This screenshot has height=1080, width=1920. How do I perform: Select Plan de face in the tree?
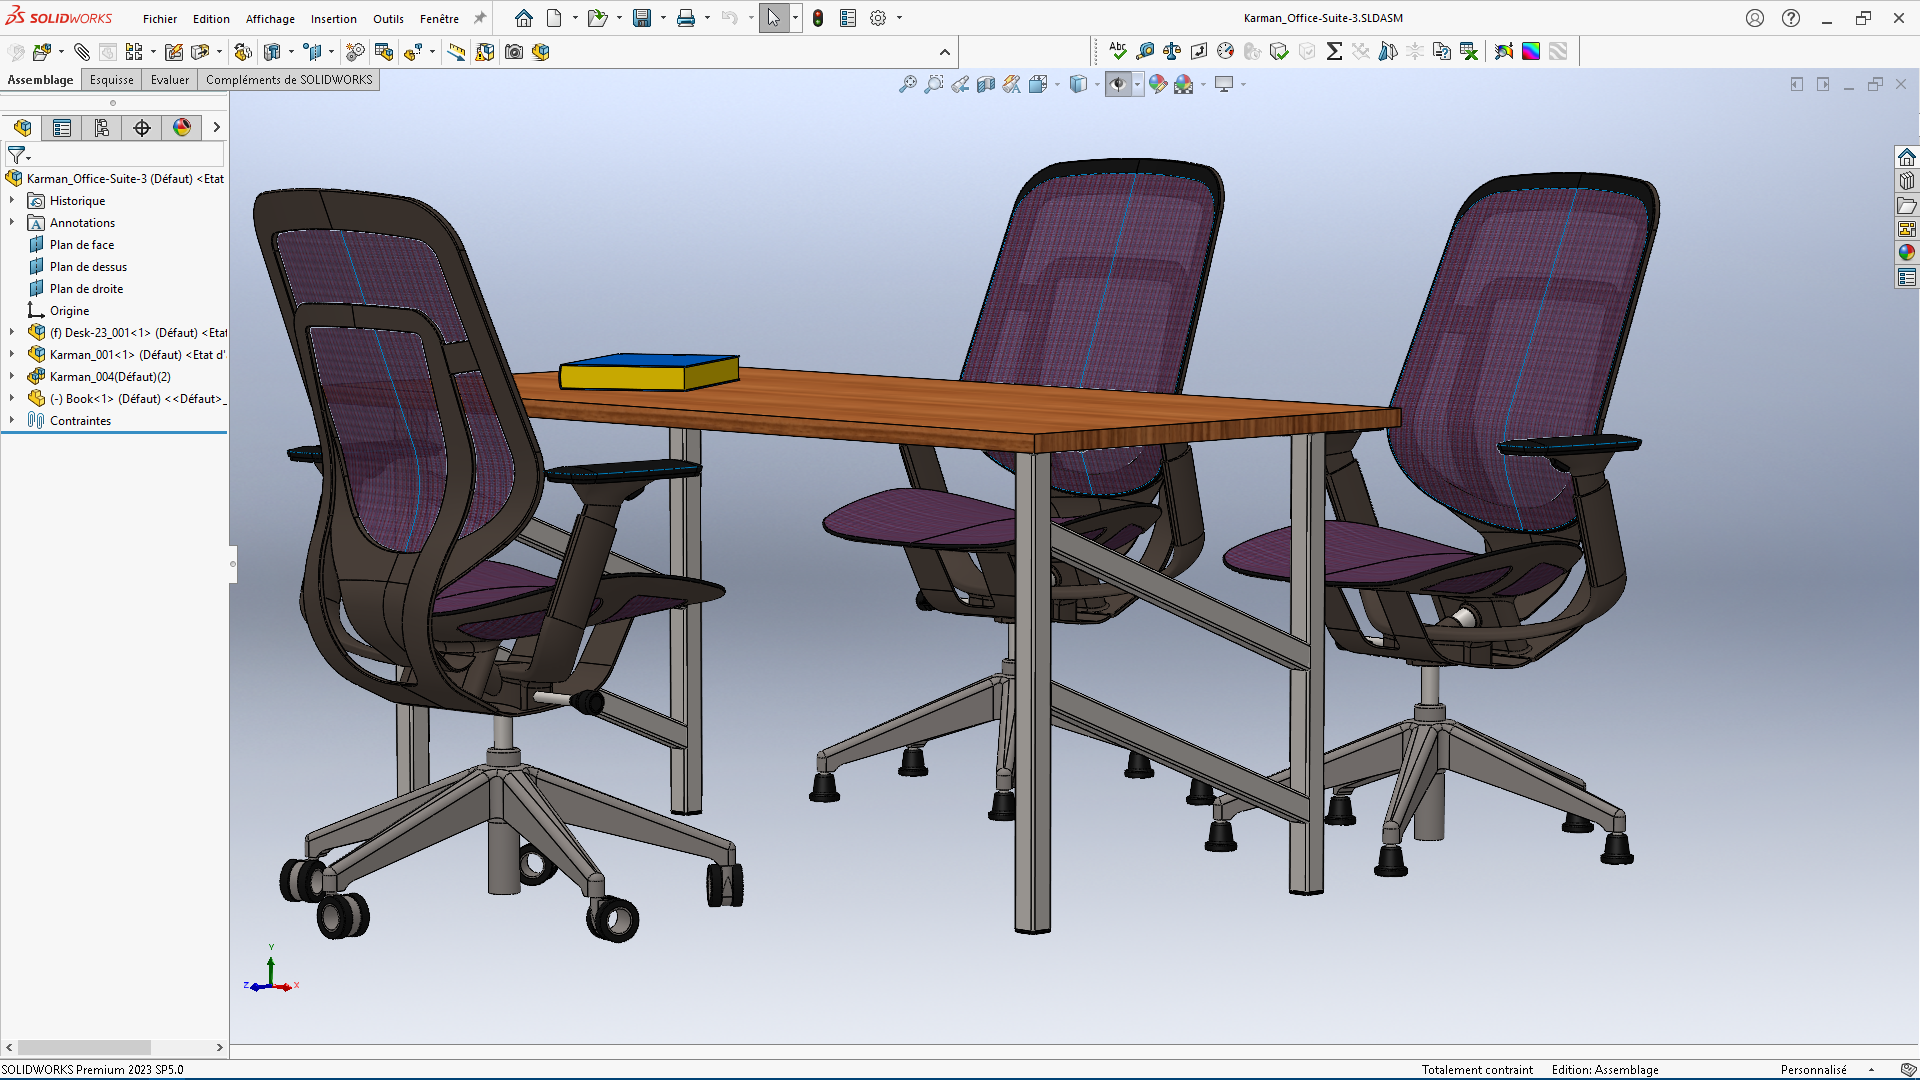[82, 245]
